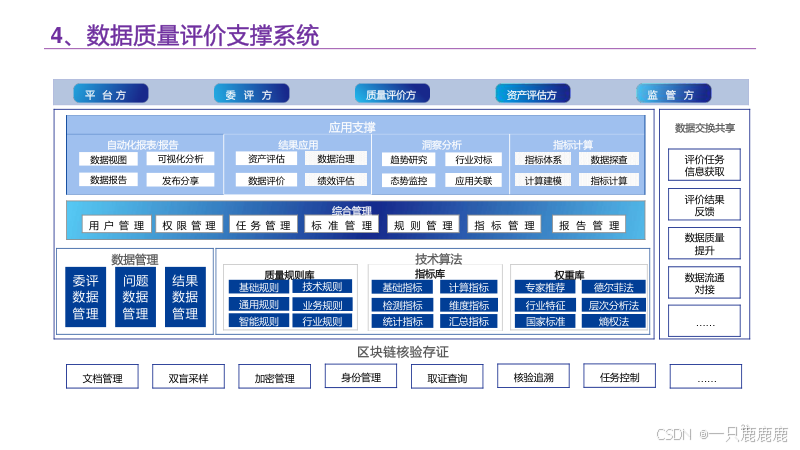Click the 发布分享 box
Image resolution: width=800 pixels, height=450 pixels.
(180, 180)
